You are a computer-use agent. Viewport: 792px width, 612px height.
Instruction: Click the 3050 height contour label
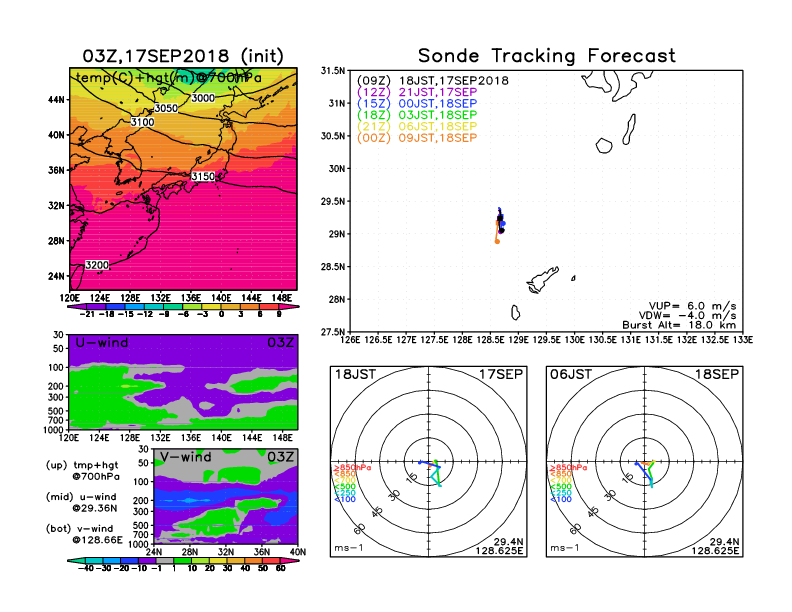point(166,108)
